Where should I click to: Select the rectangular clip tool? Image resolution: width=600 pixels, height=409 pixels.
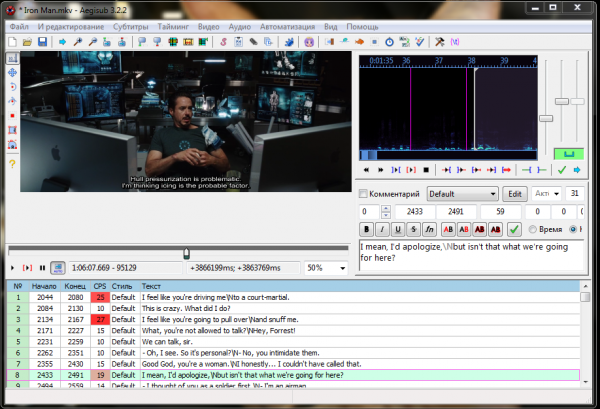point(12,130)
